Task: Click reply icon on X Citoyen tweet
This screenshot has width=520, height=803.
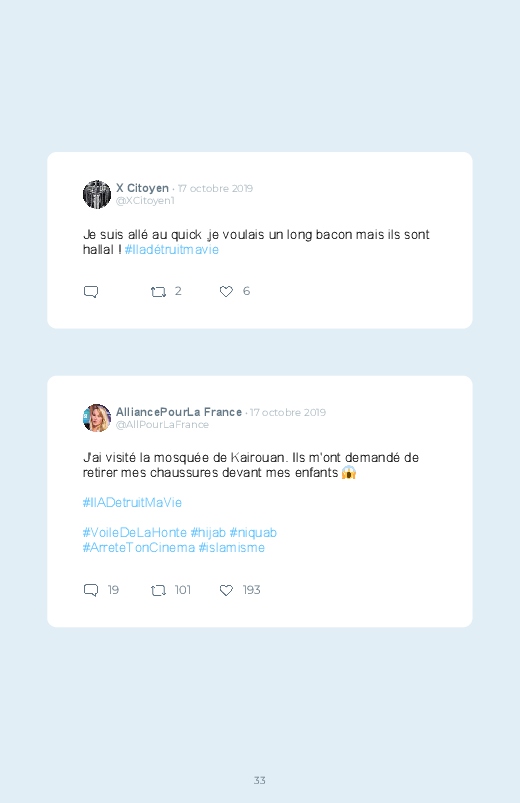Action: (91, 291)
